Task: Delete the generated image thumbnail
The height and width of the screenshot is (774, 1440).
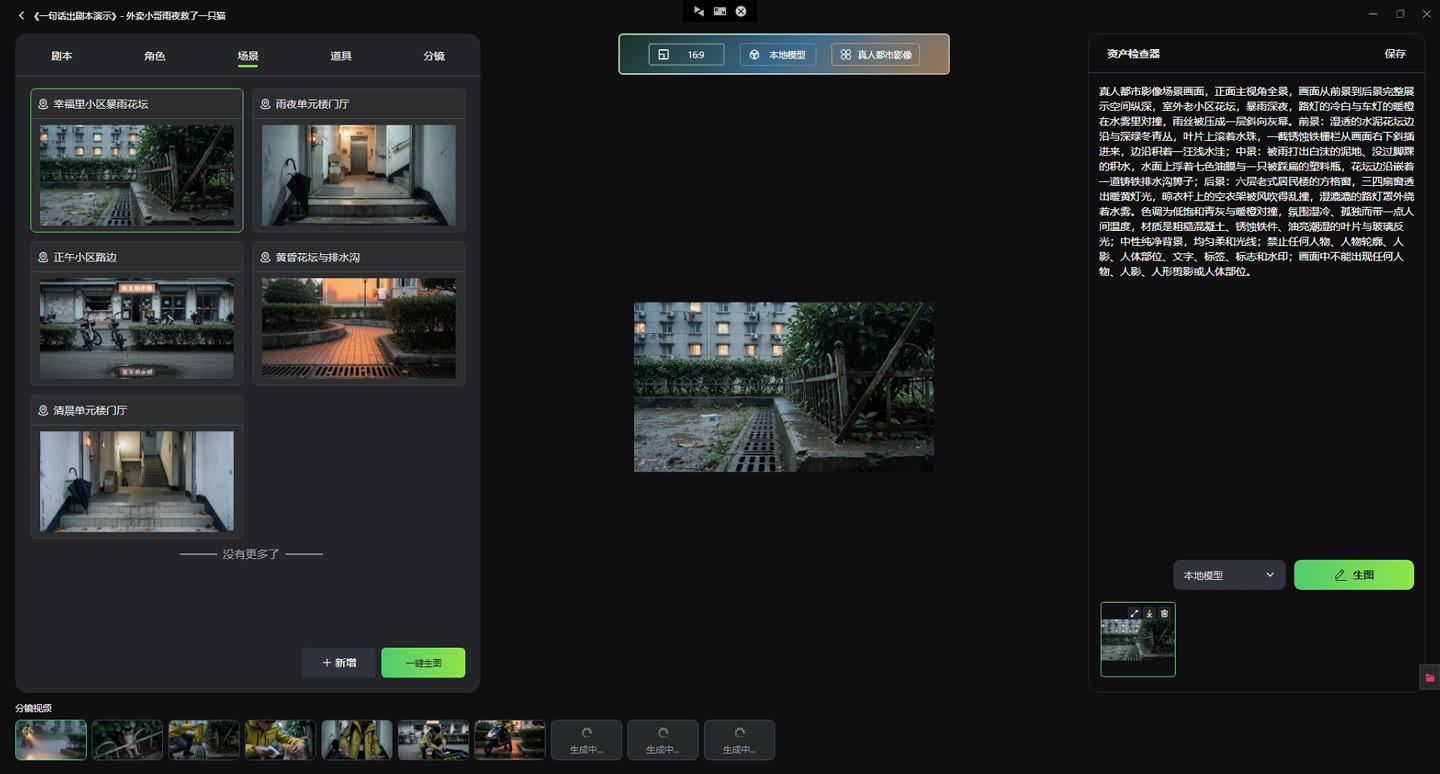Action: (x=1164, y=613)
